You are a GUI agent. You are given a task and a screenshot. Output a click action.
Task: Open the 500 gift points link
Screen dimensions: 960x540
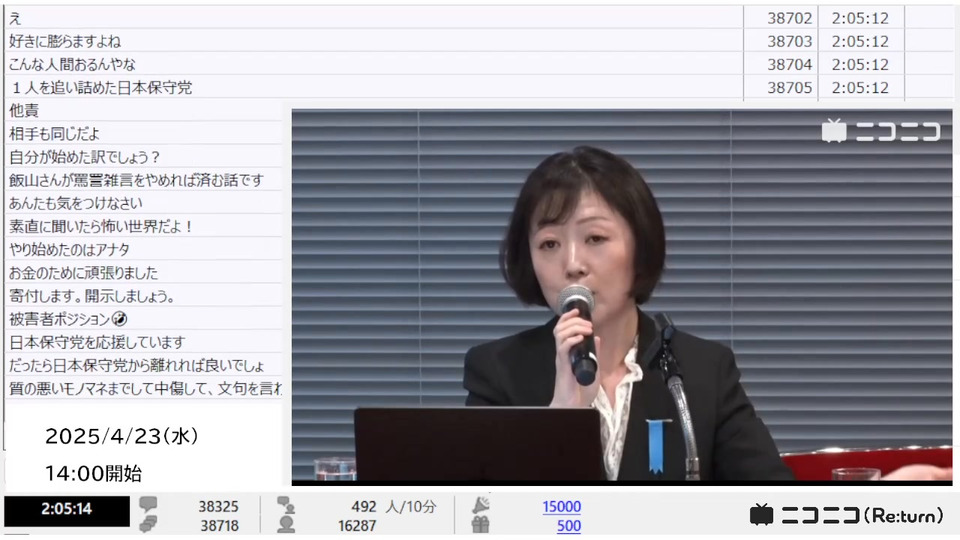point(569,525)
